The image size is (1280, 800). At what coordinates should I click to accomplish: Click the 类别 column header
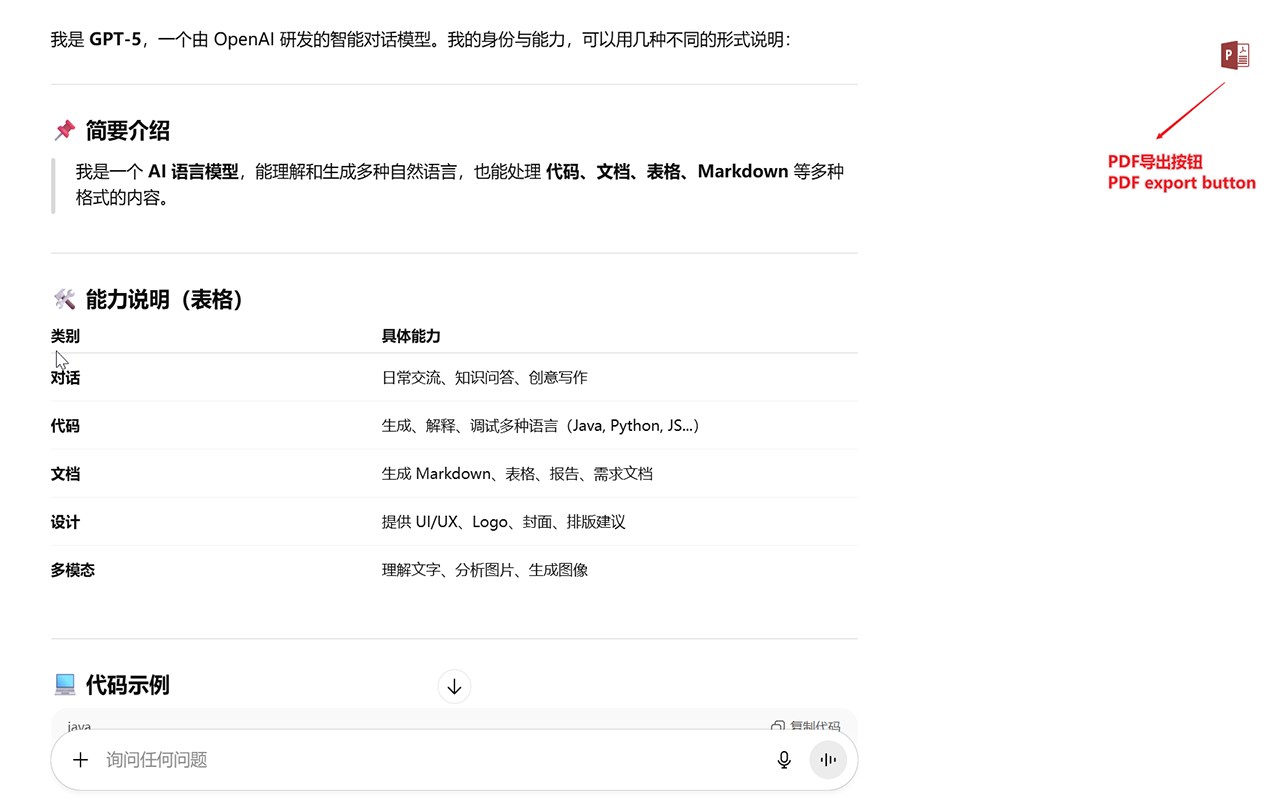(65, 336)
